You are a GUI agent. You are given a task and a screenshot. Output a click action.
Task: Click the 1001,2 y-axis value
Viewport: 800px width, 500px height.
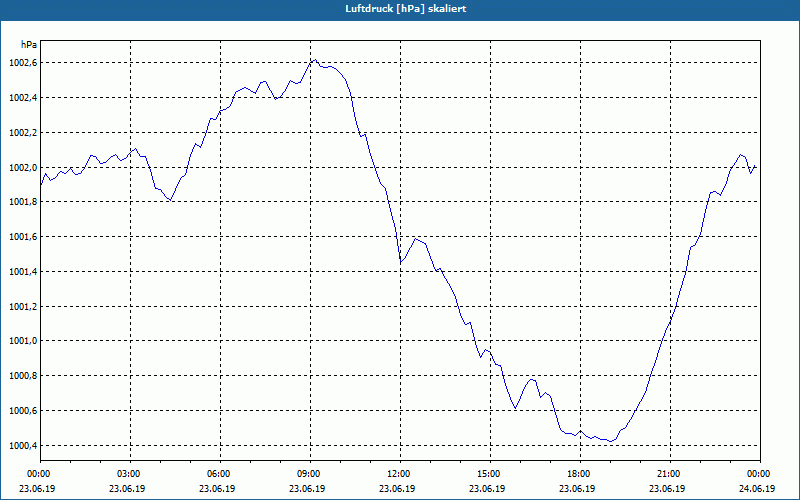[23, 307]
